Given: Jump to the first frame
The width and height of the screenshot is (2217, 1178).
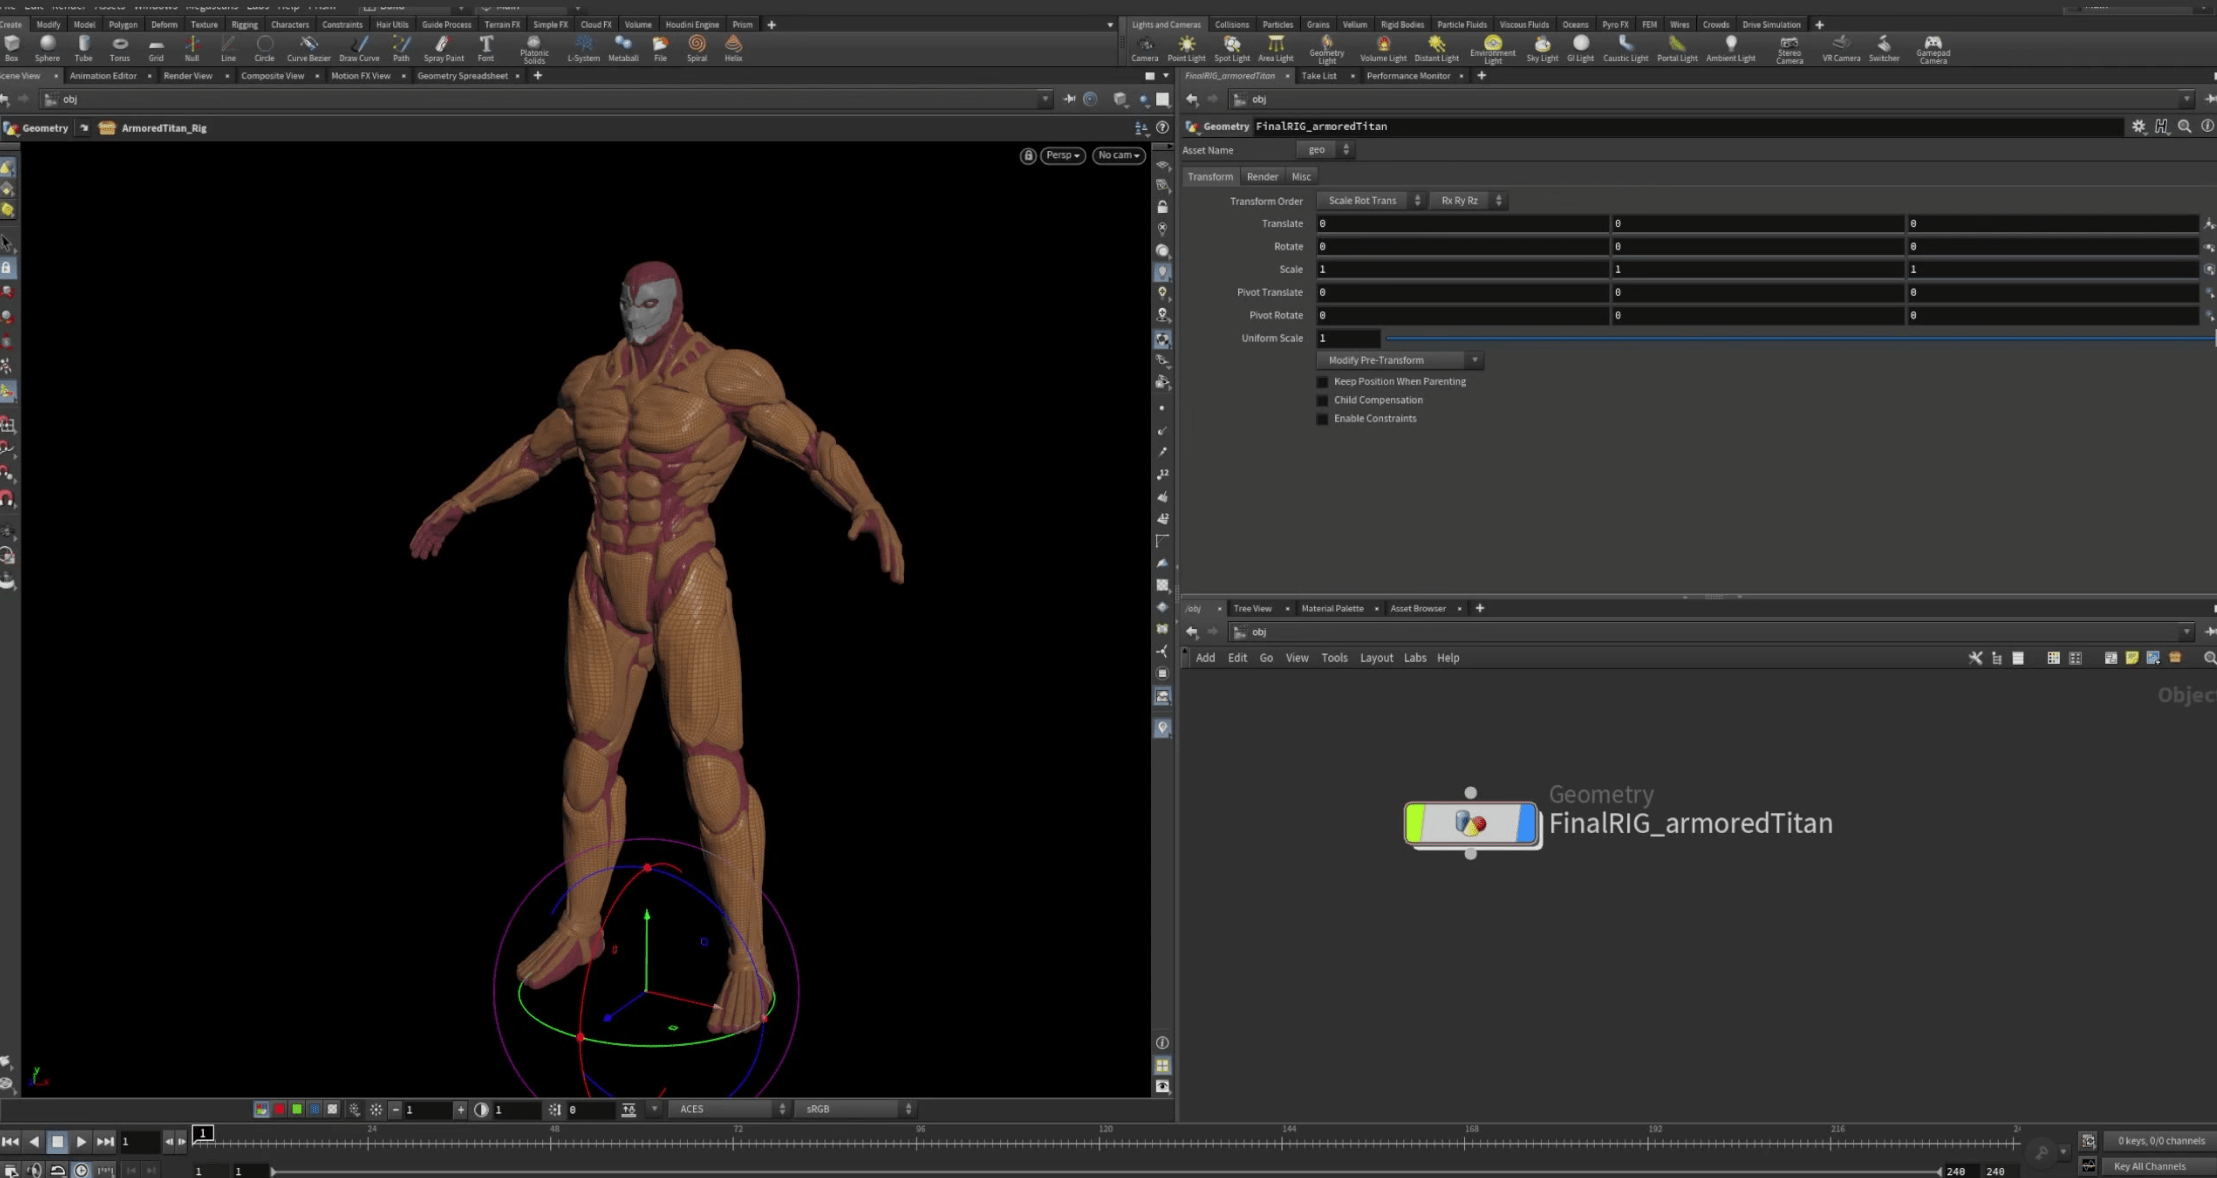Looking at the screenshot, I should coord(10,1141).
